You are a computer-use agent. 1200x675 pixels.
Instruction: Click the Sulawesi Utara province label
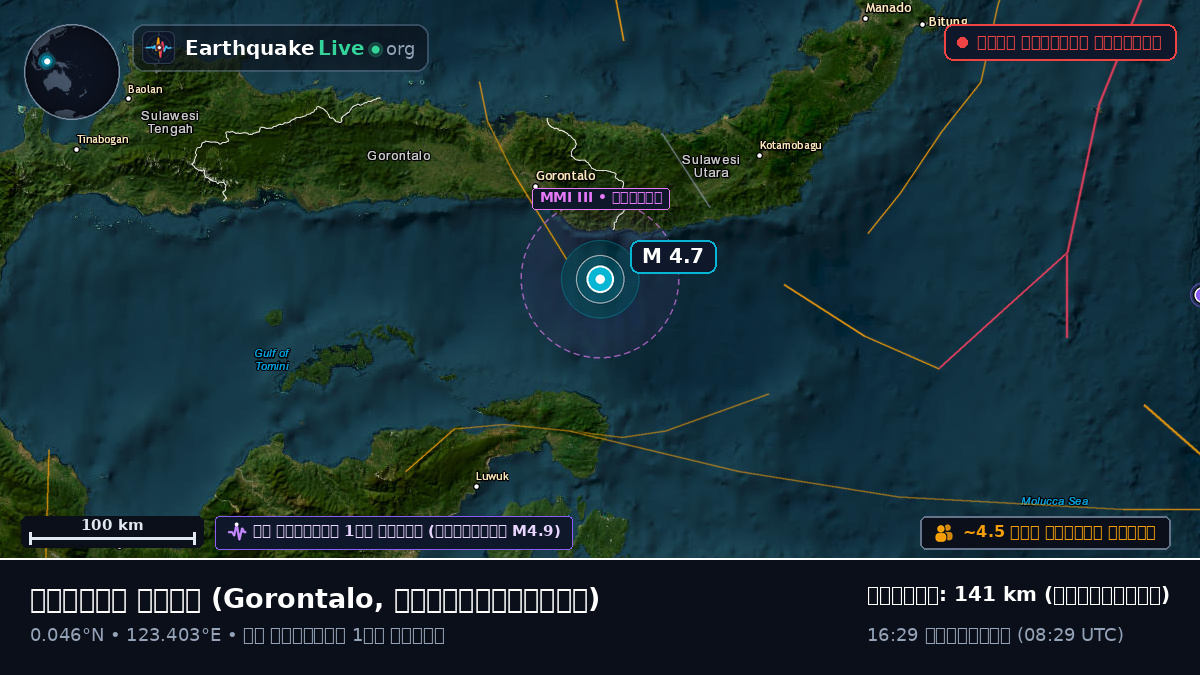pos(711,166)
